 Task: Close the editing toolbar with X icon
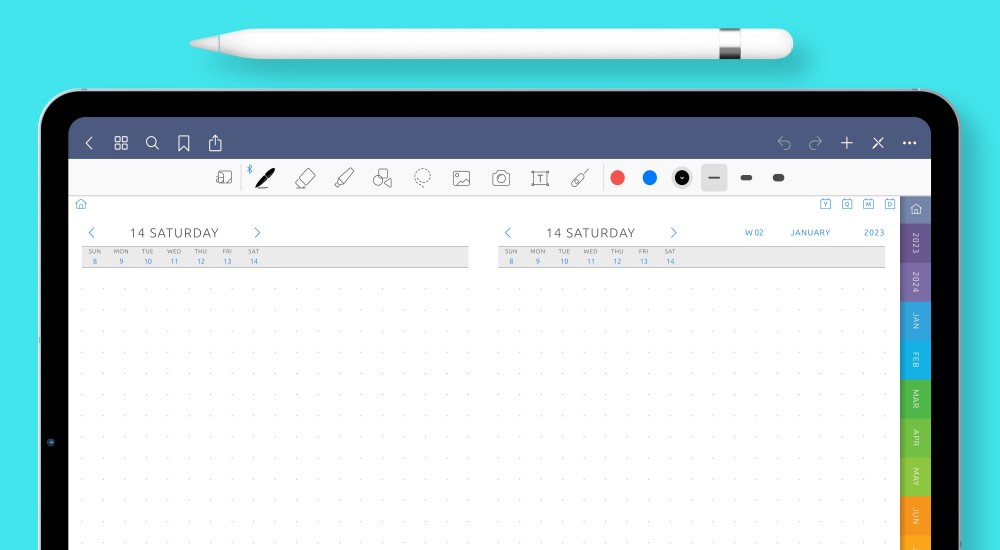pyautogui.click(x=878, y=143)
